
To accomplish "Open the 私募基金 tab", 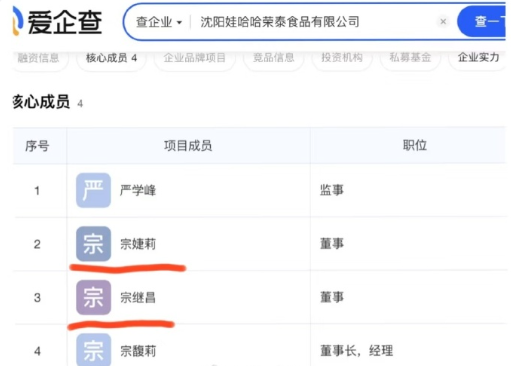I will 410,58.
